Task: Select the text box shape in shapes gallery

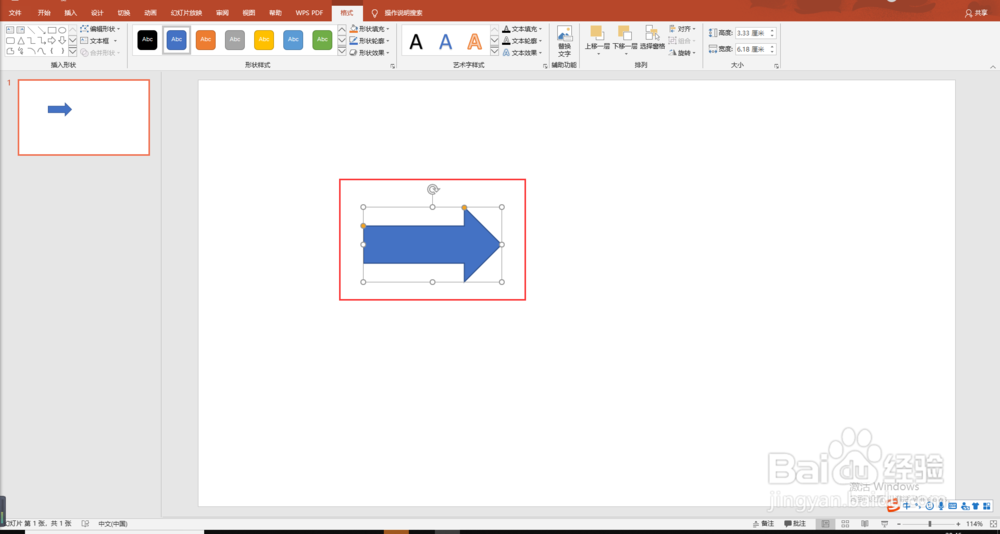Action: pos(10,30)
